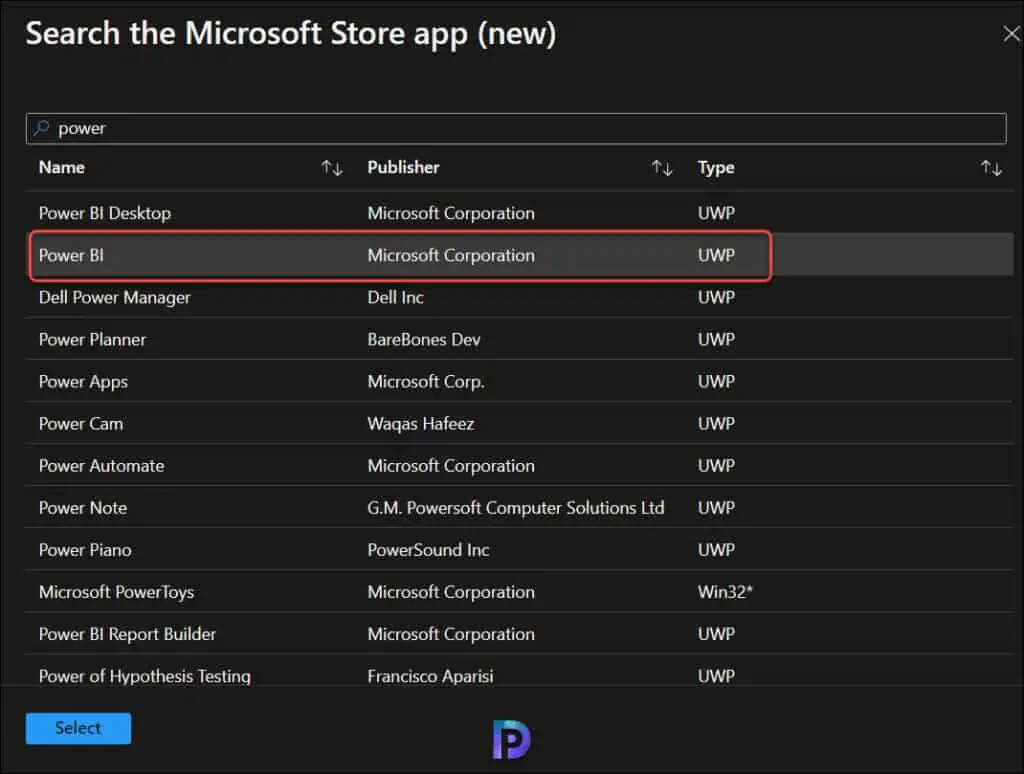Click the Win32* type cell
Image resolution: width=1024 pixels, height=774 pixels.
click(x=725, y=592)
